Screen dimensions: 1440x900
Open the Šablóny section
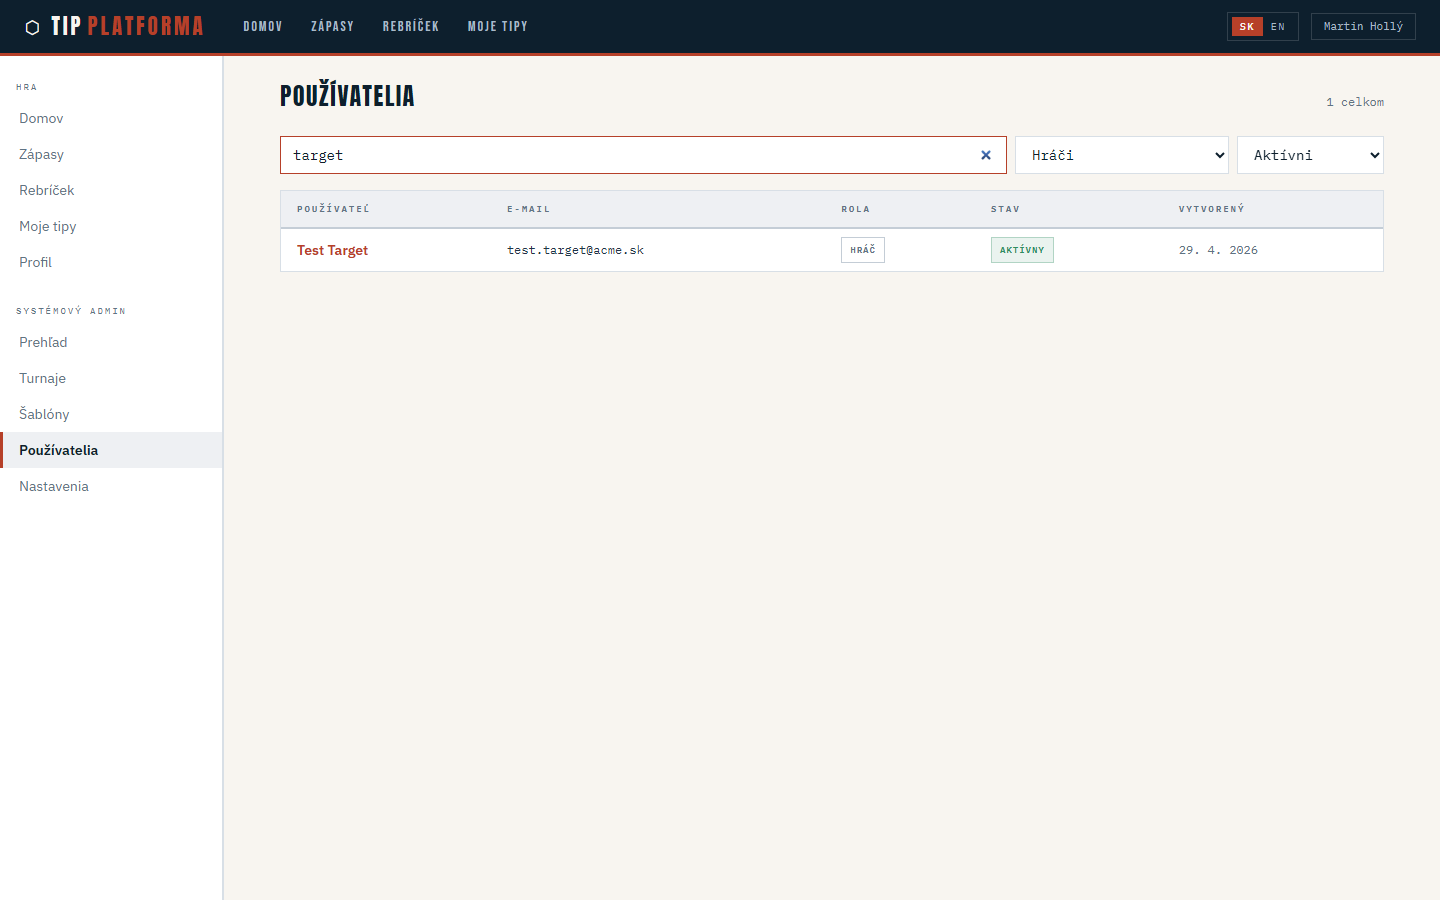pyautogui.click(x=44, y=414)
